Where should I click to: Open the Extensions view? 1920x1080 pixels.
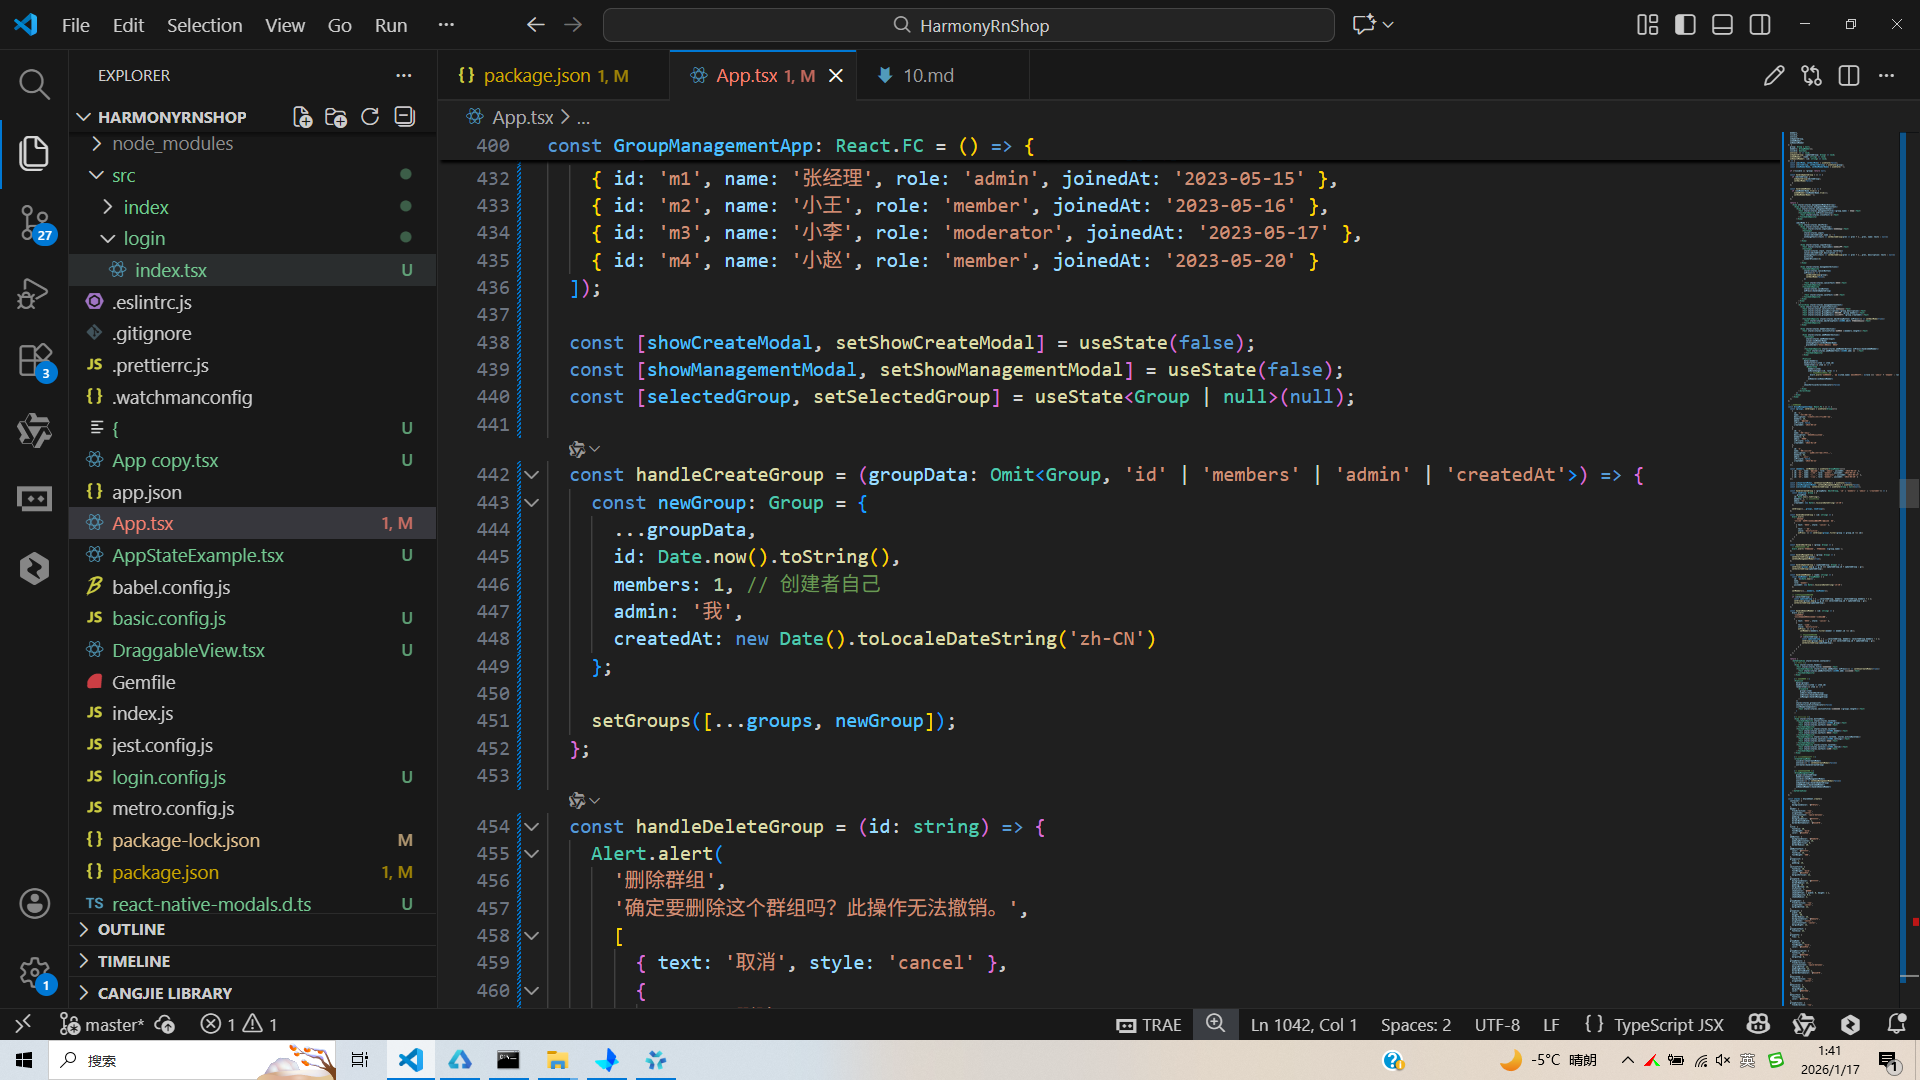pyautogui.click(x=34, y=360)
